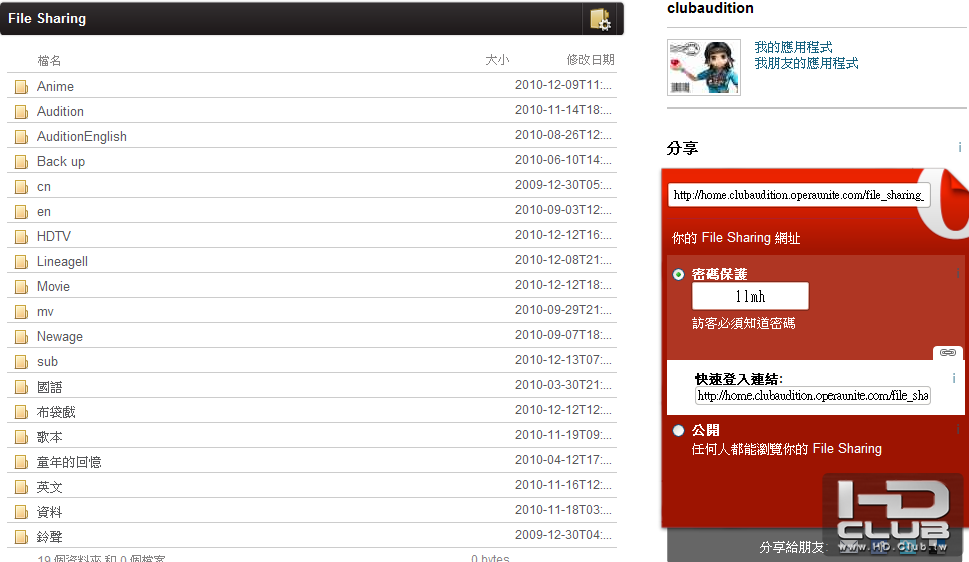Sort by 檔名 column header
The width and height of the screenshot is (969, 562).
click(49, 61)
